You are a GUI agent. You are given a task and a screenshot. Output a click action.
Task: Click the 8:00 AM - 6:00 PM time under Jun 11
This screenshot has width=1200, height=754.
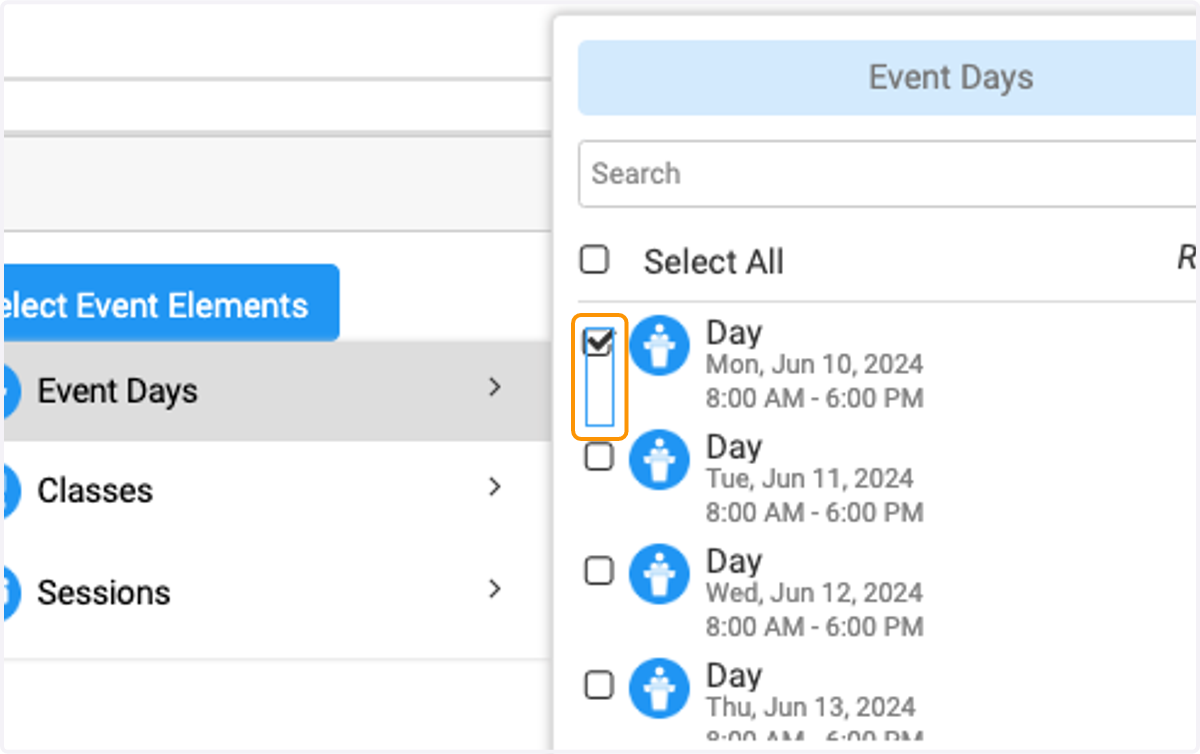point(814,513)
